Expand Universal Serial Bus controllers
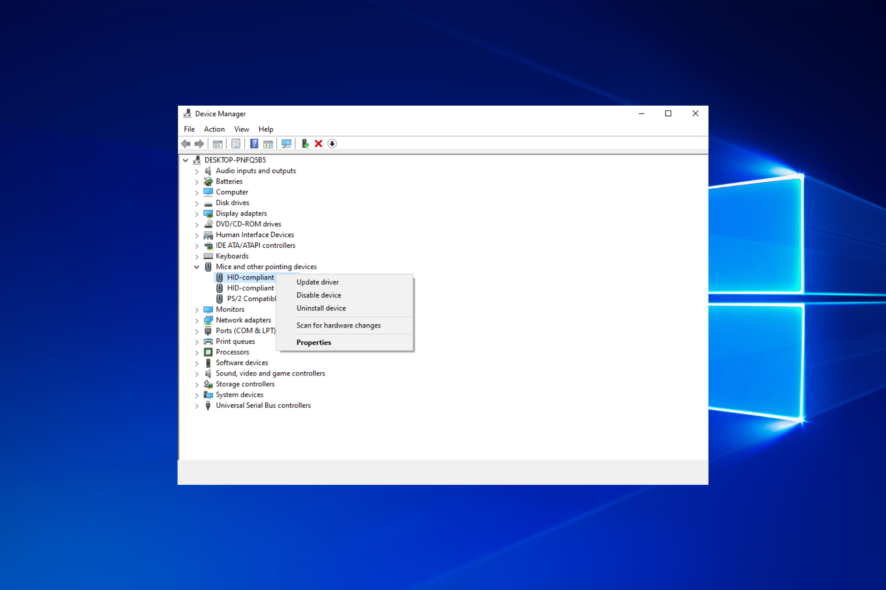886x590 pixels. tap(196, 405)
